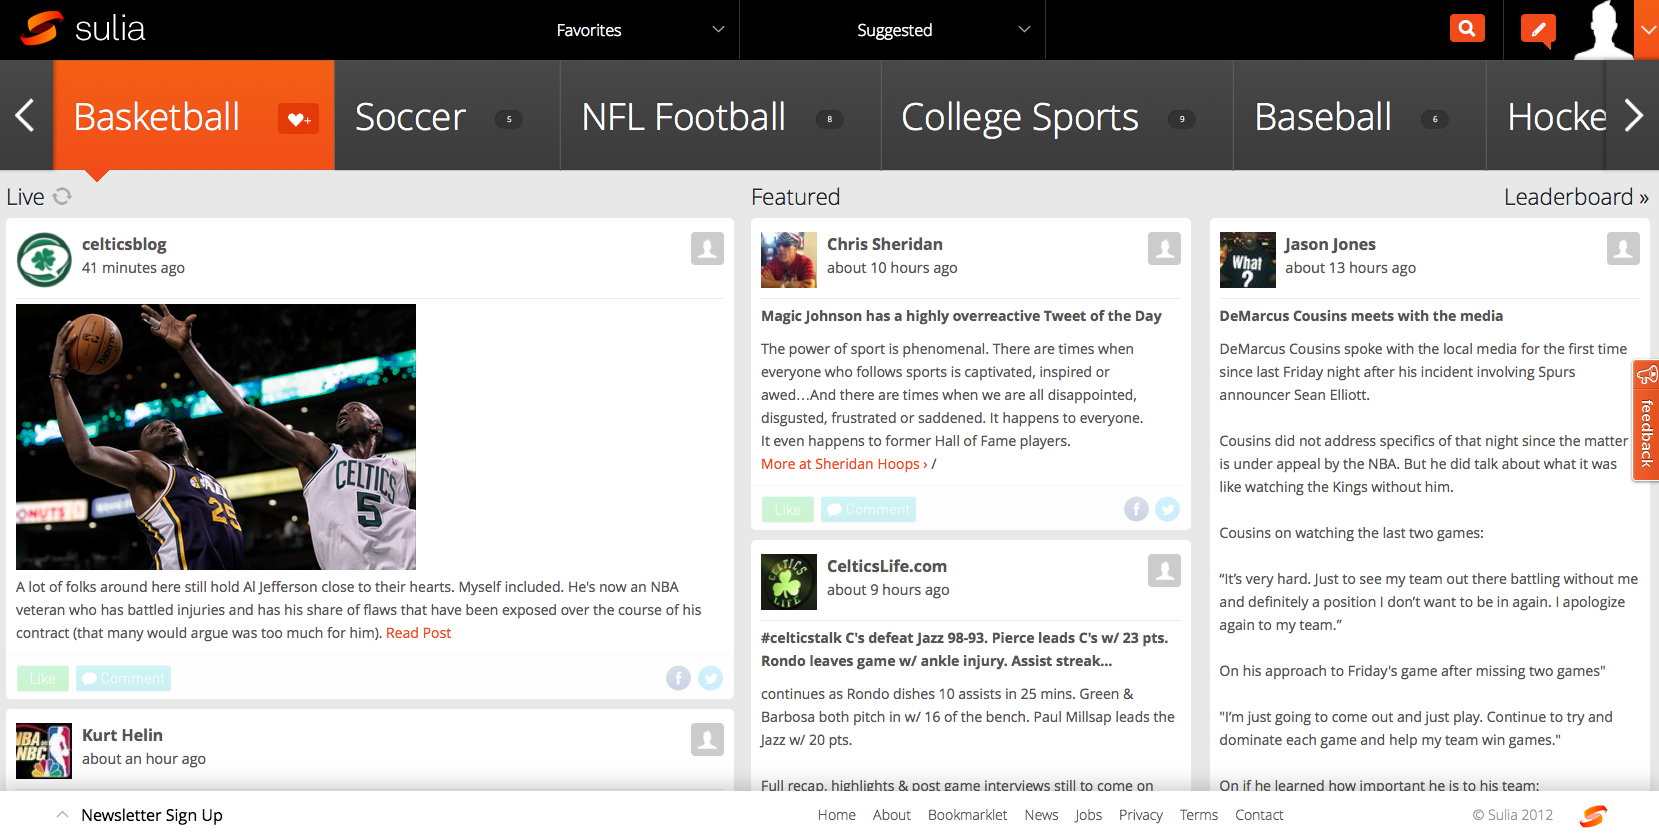Click follow icon beside Jason Jones
This screenshot has width=1659, height=837.
(1622, 249)
